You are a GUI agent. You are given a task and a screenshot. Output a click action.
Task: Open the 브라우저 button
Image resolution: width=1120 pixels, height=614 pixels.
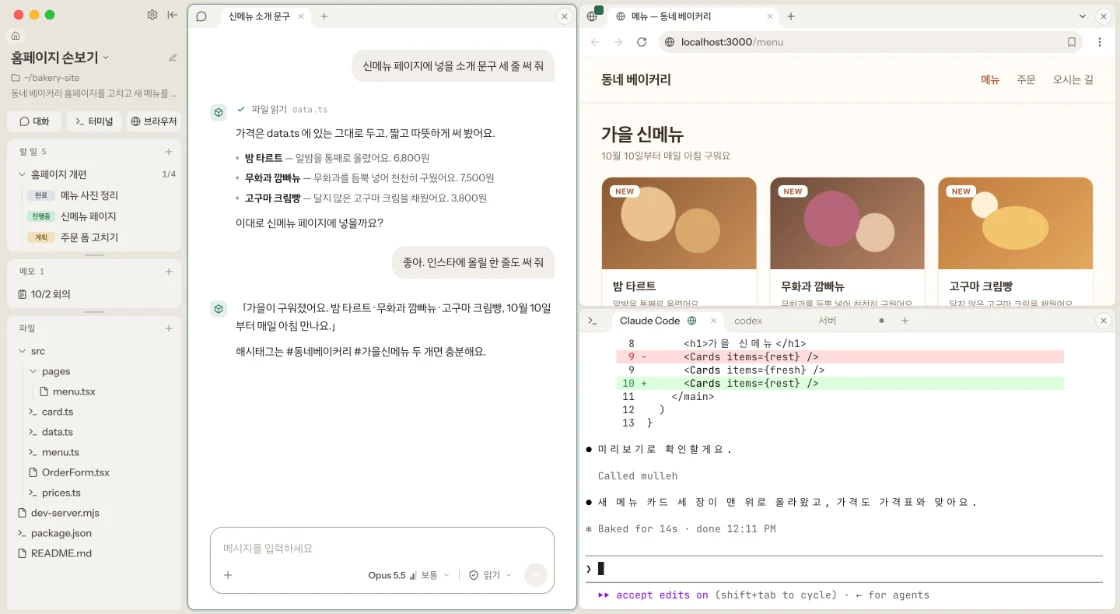click(x=154, y=121)
